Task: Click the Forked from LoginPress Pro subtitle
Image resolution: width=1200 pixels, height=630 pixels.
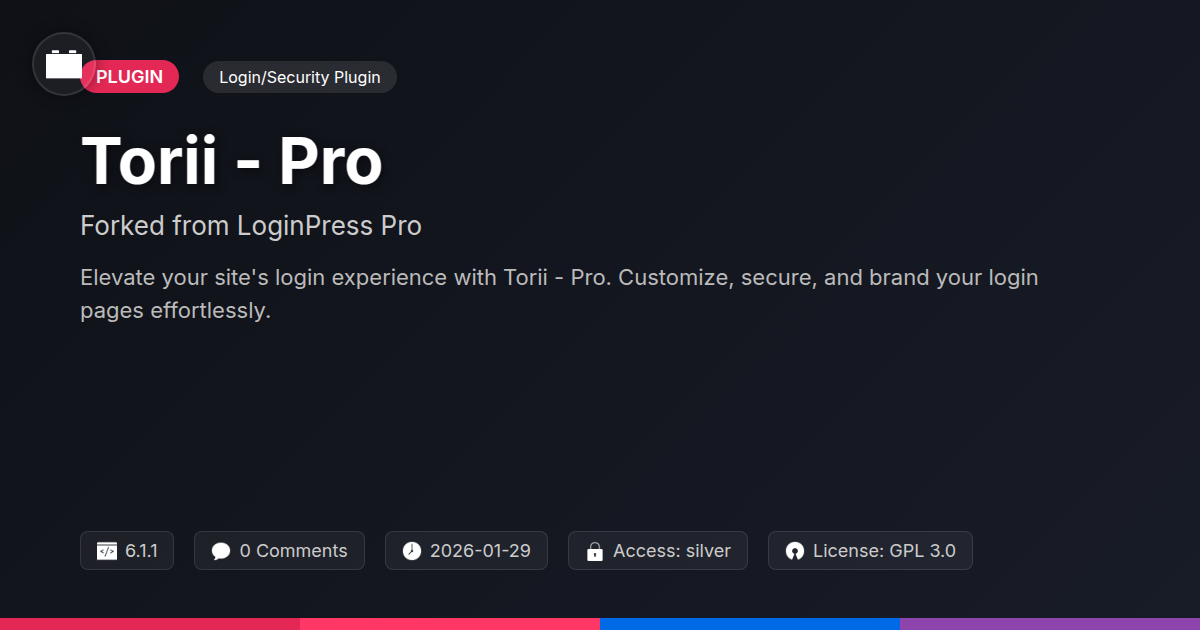Action: [x=251, y=226]
